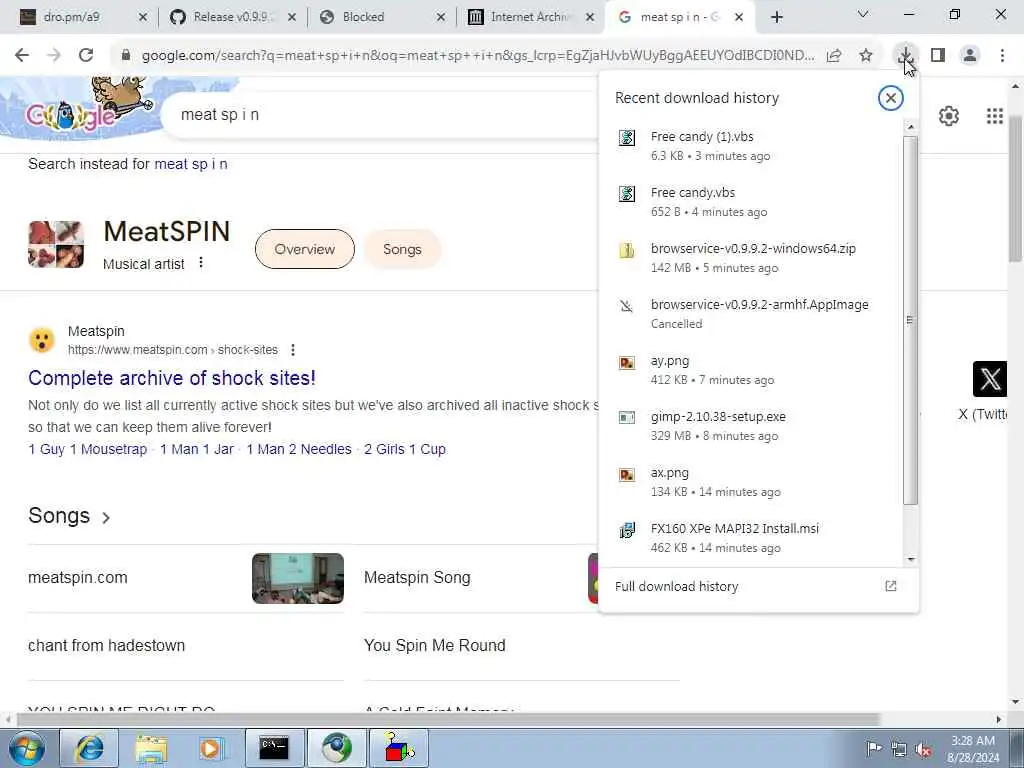Open the command prompt taskbar window
1024x768 pixels.
pyautogui.click(x=274, y=748)
